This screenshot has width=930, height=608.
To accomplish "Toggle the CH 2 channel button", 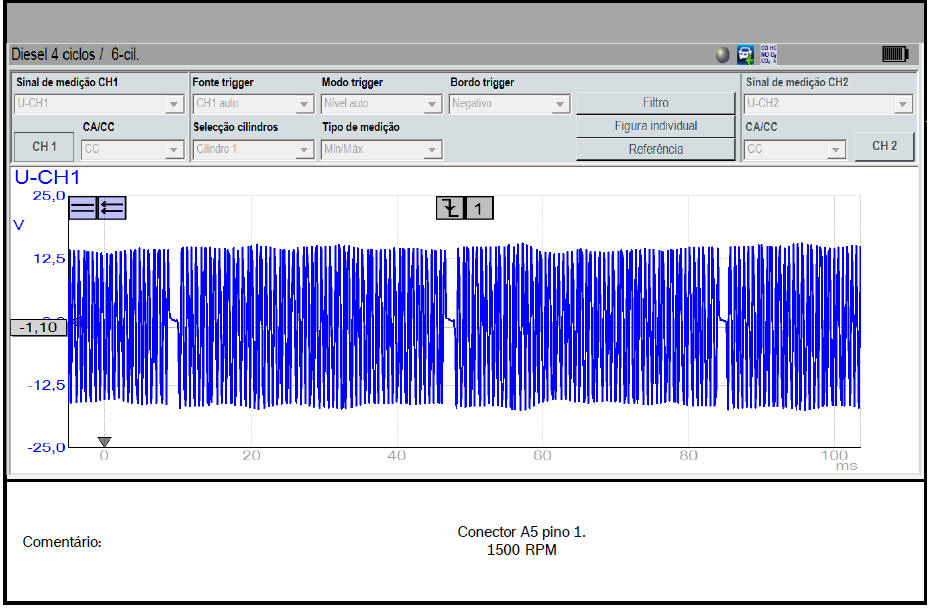I will 884,146.
